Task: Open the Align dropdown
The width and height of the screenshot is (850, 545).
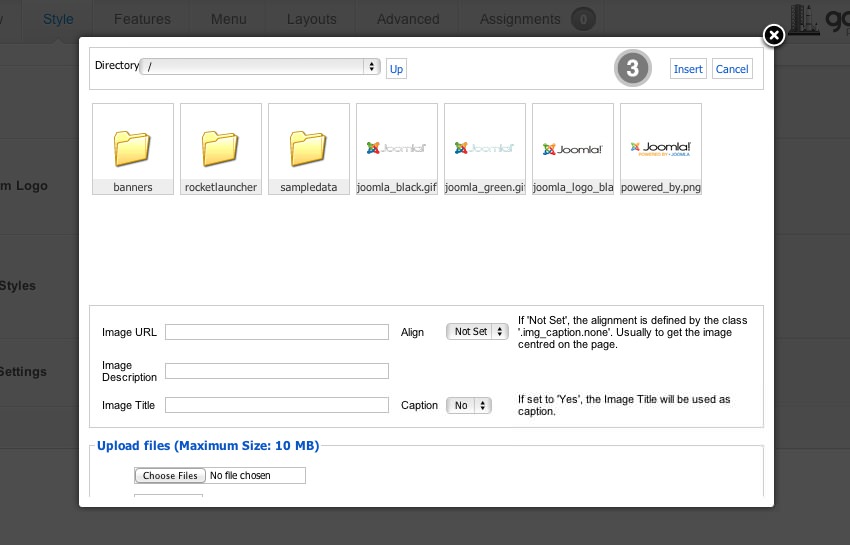Action: click(x=477, y=331)
